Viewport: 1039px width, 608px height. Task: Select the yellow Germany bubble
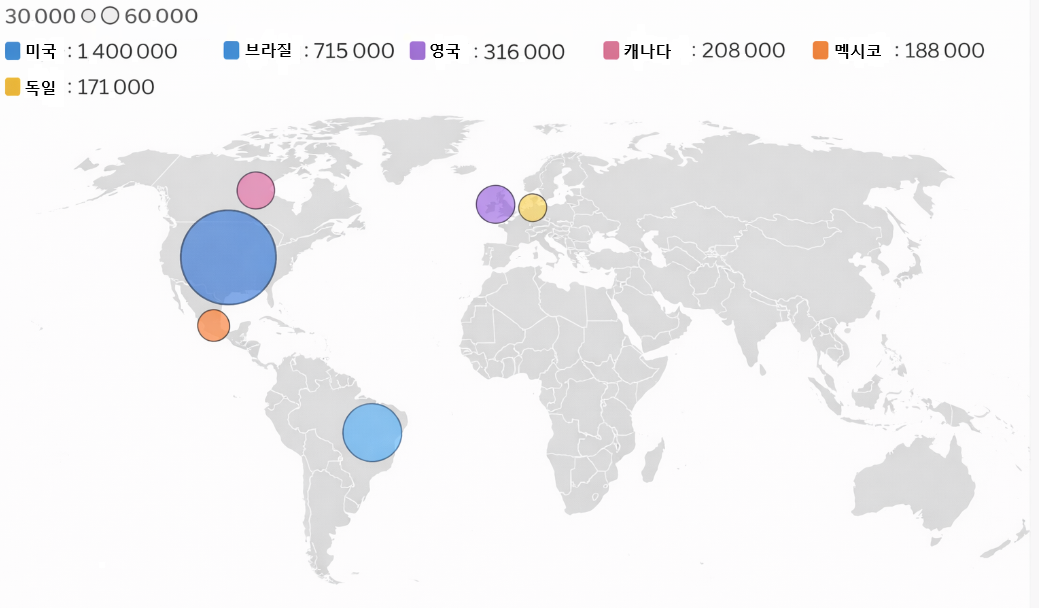(532, 207)
